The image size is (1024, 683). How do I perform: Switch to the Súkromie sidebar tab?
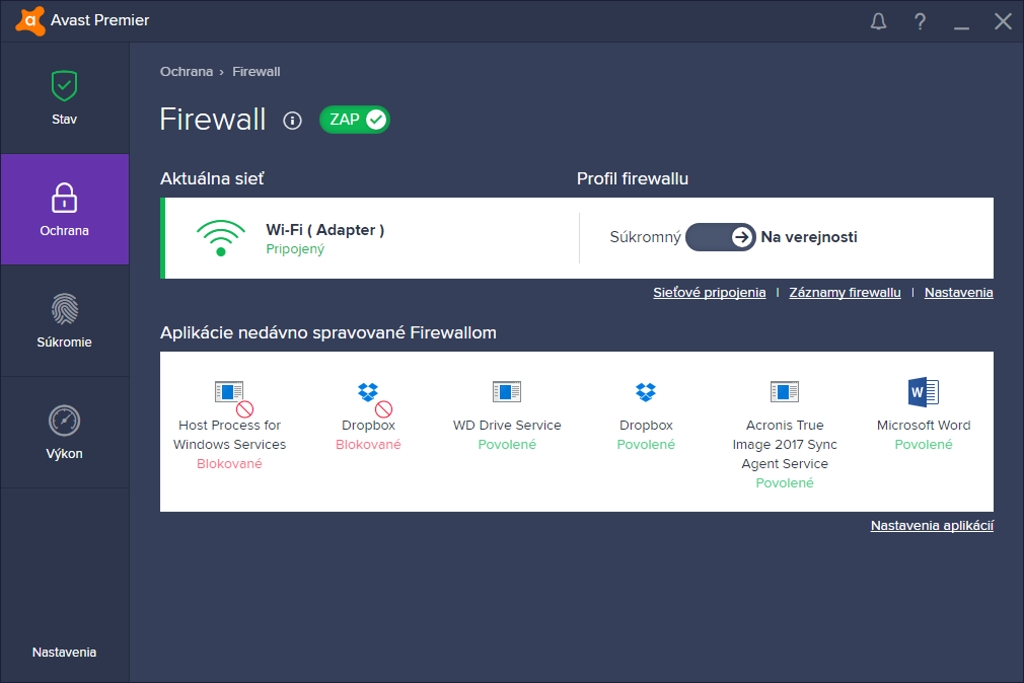coord(65,320)
